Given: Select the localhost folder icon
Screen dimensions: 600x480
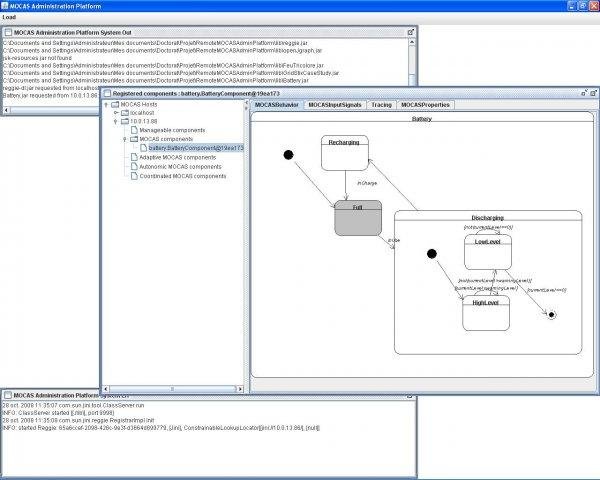Looking at the screenshot, I should (x=125, y=113).
